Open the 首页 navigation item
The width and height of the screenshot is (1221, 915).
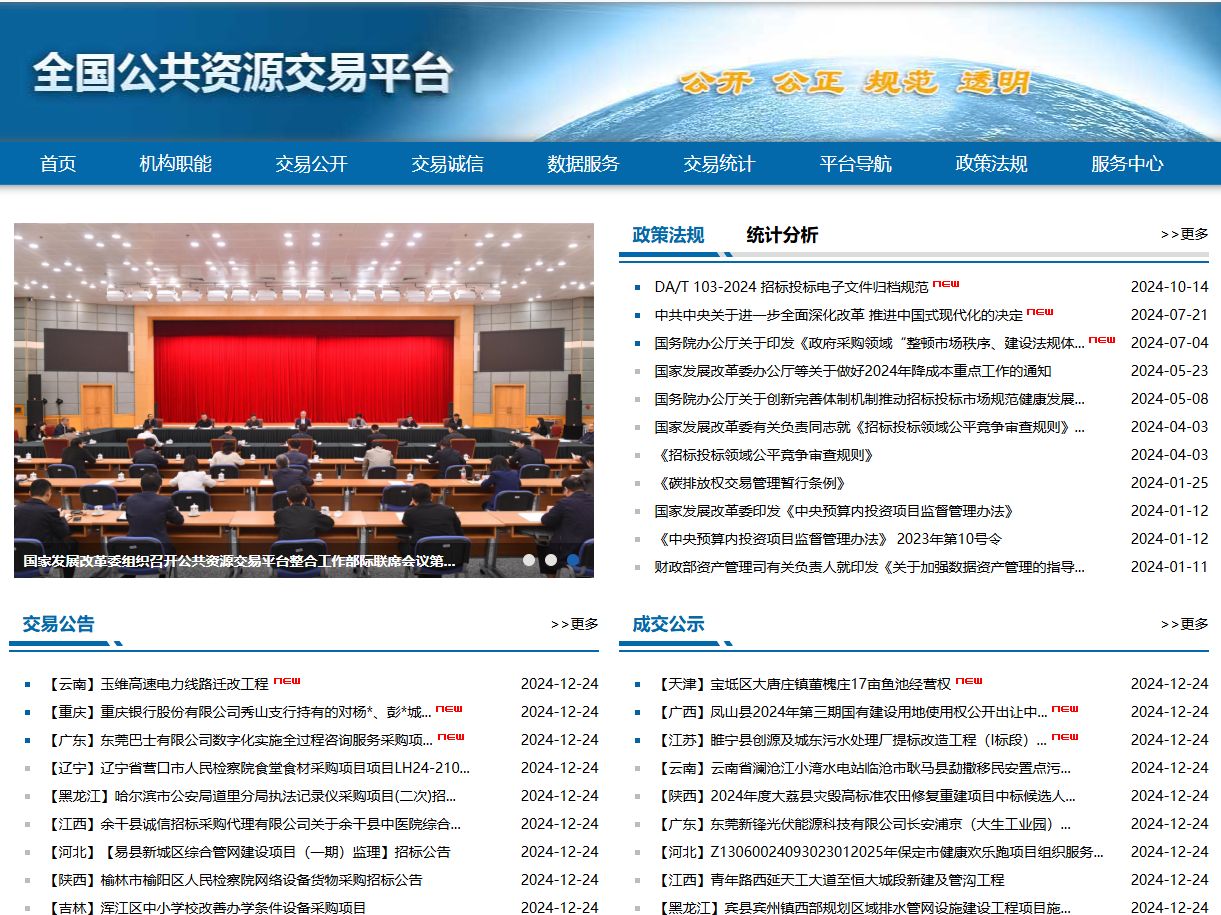[58, 164]
